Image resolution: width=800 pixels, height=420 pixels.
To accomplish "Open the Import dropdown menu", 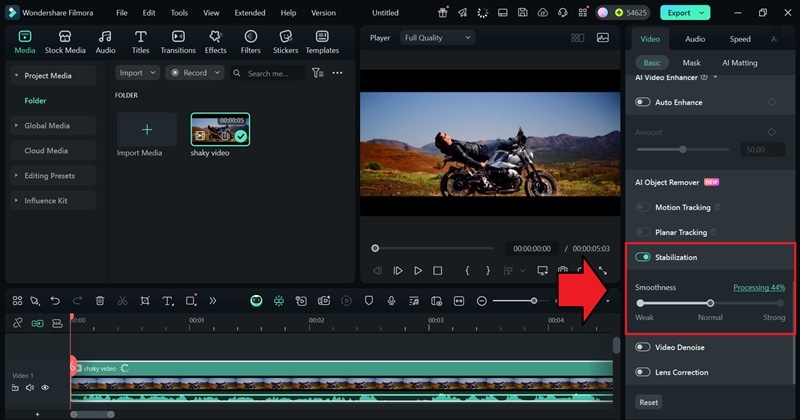I will click(x=136, y=73).
